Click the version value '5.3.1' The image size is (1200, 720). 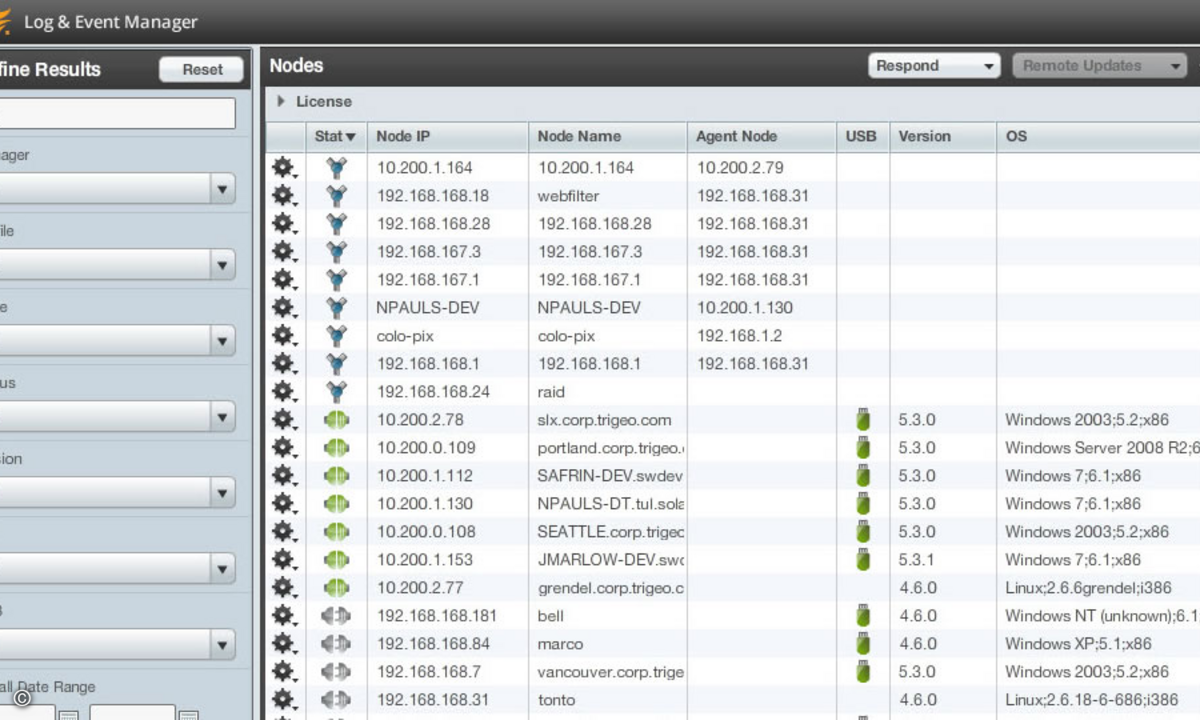click(918, 560)
